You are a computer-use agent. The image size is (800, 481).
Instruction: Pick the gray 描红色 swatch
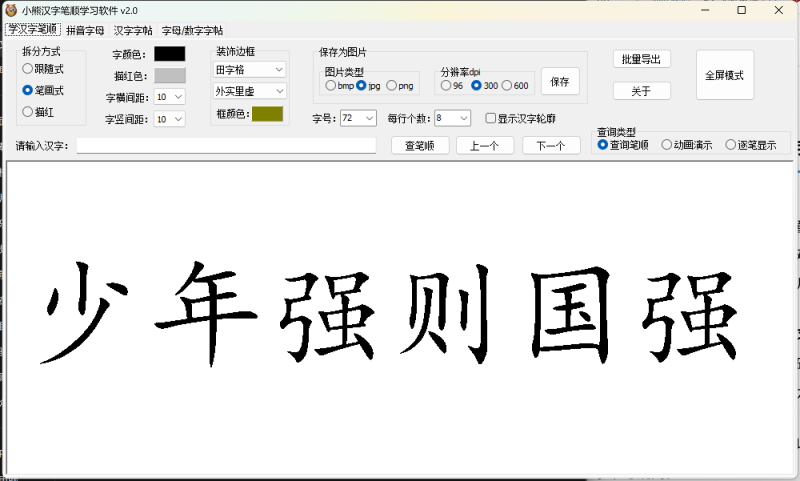(x=170, y=75)
